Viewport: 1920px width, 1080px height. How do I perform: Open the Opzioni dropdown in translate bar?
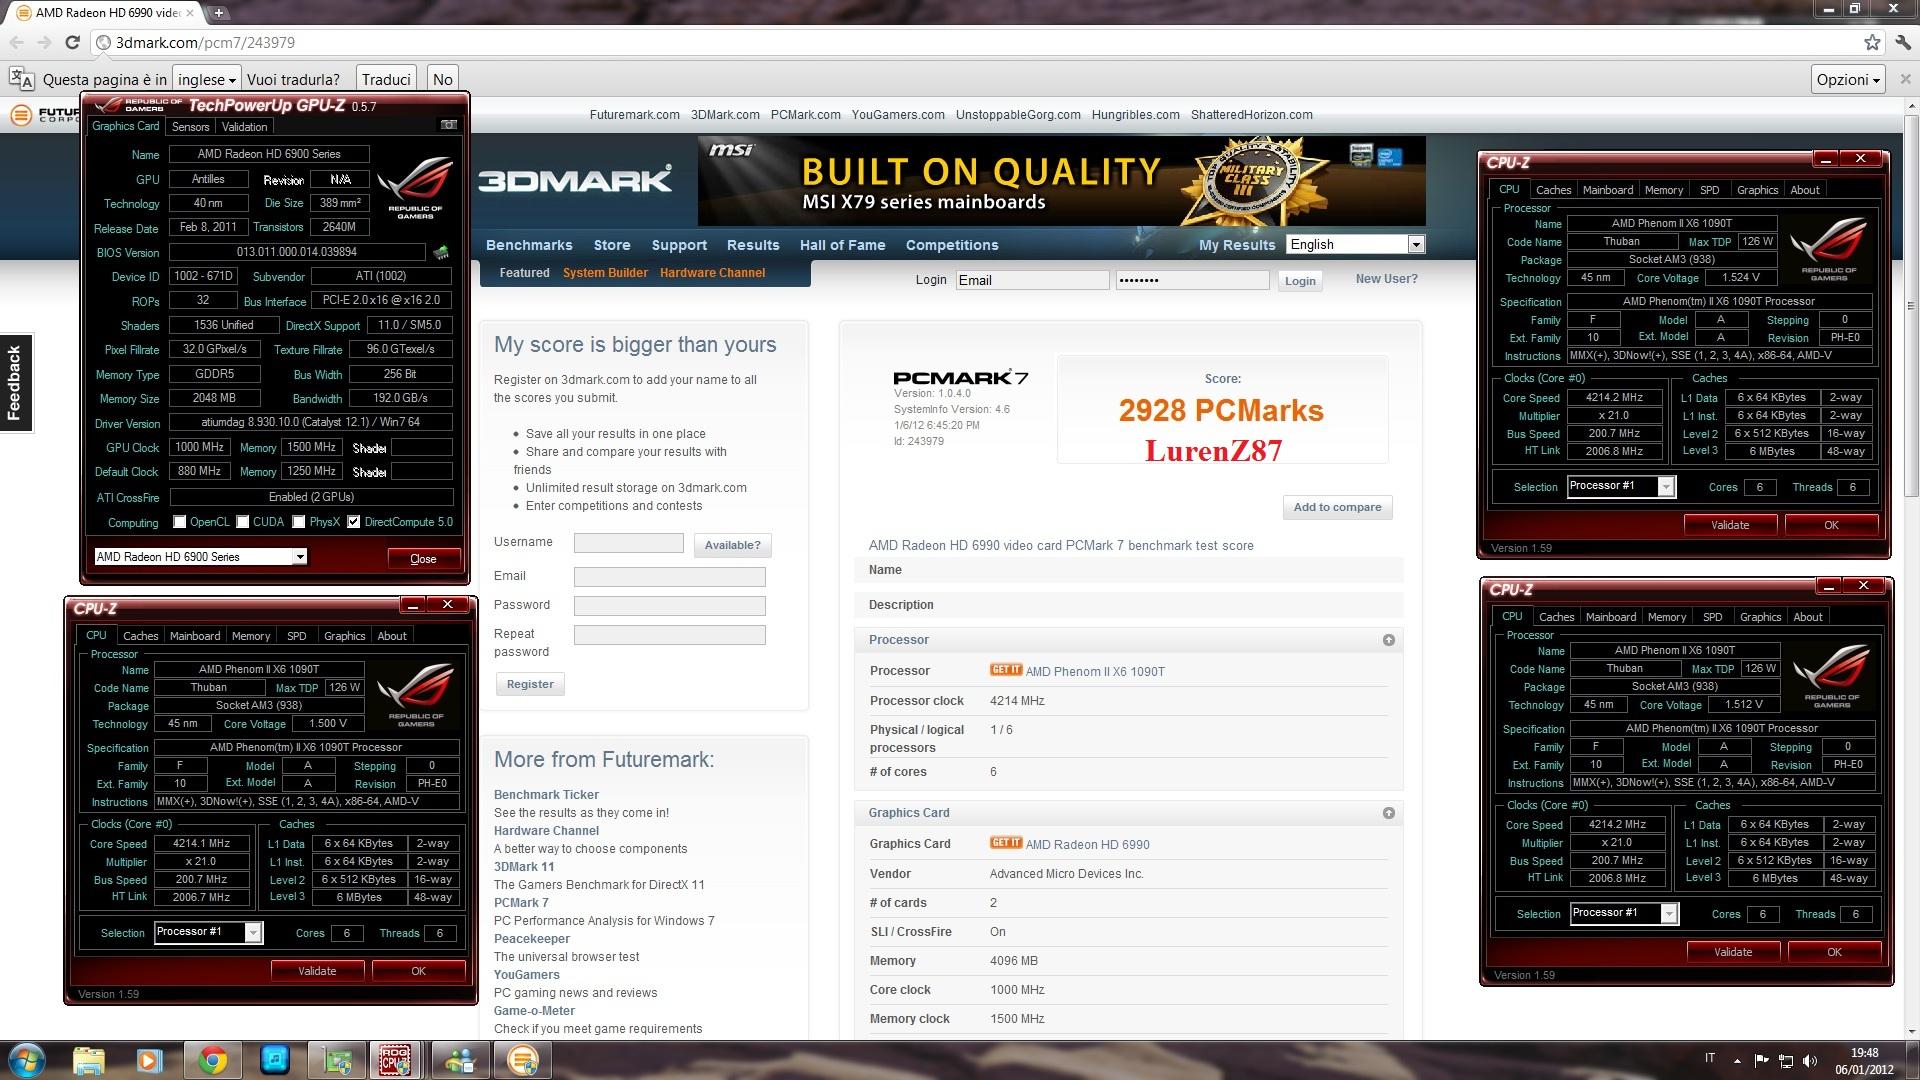1847,79
